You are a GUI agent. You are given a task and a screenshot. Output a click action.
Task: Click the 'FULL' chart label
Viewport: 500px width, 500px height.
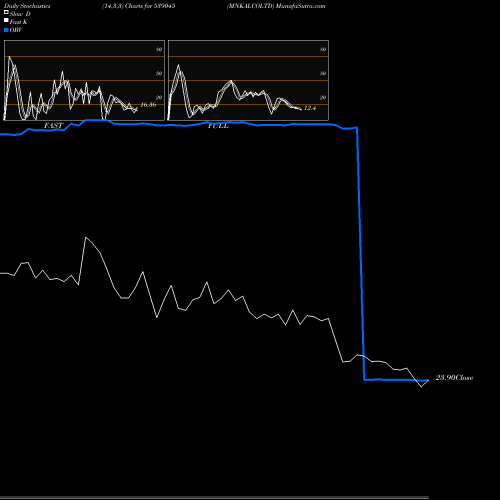218,126
